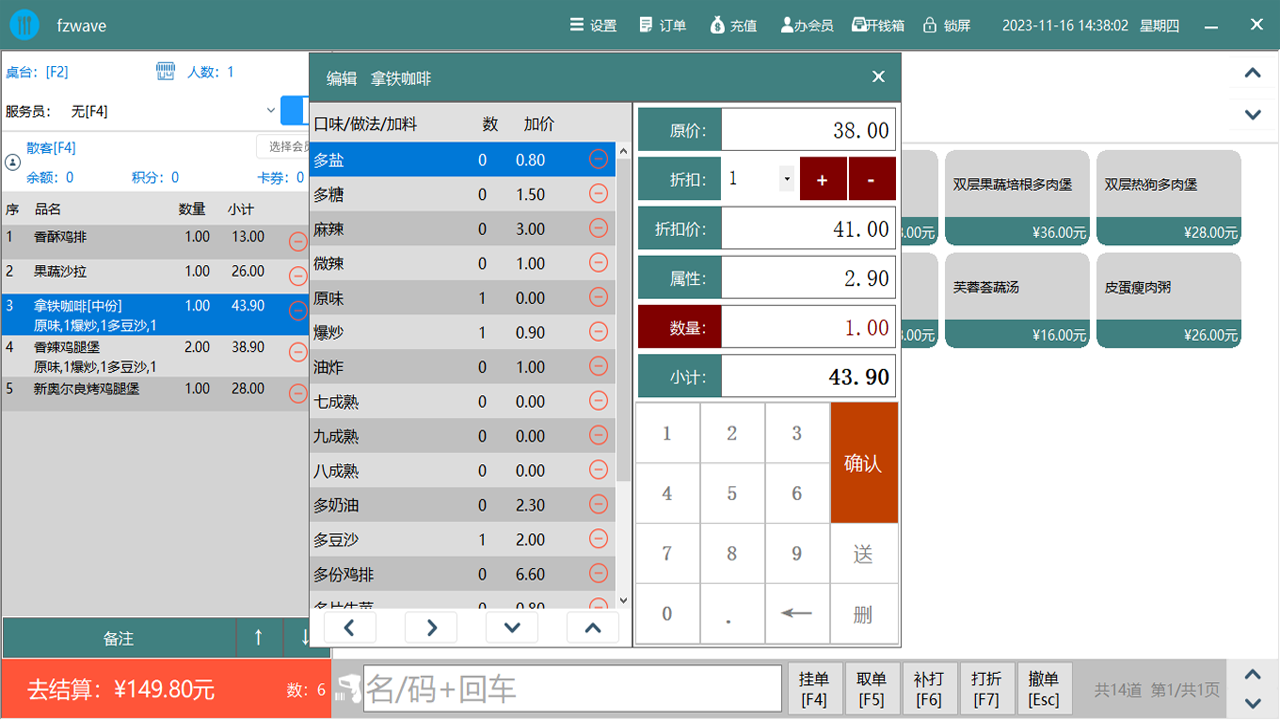This screenshot has height=720, width=1280.
Task: Open the 设置 settings icon
Action: (x=576, y=26)
